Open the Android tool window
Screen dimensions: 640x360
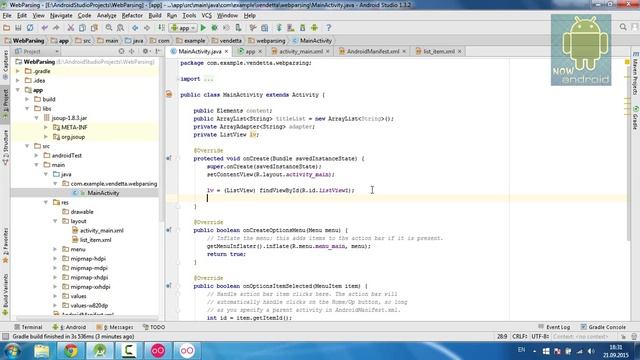click(x=69, y=327)
